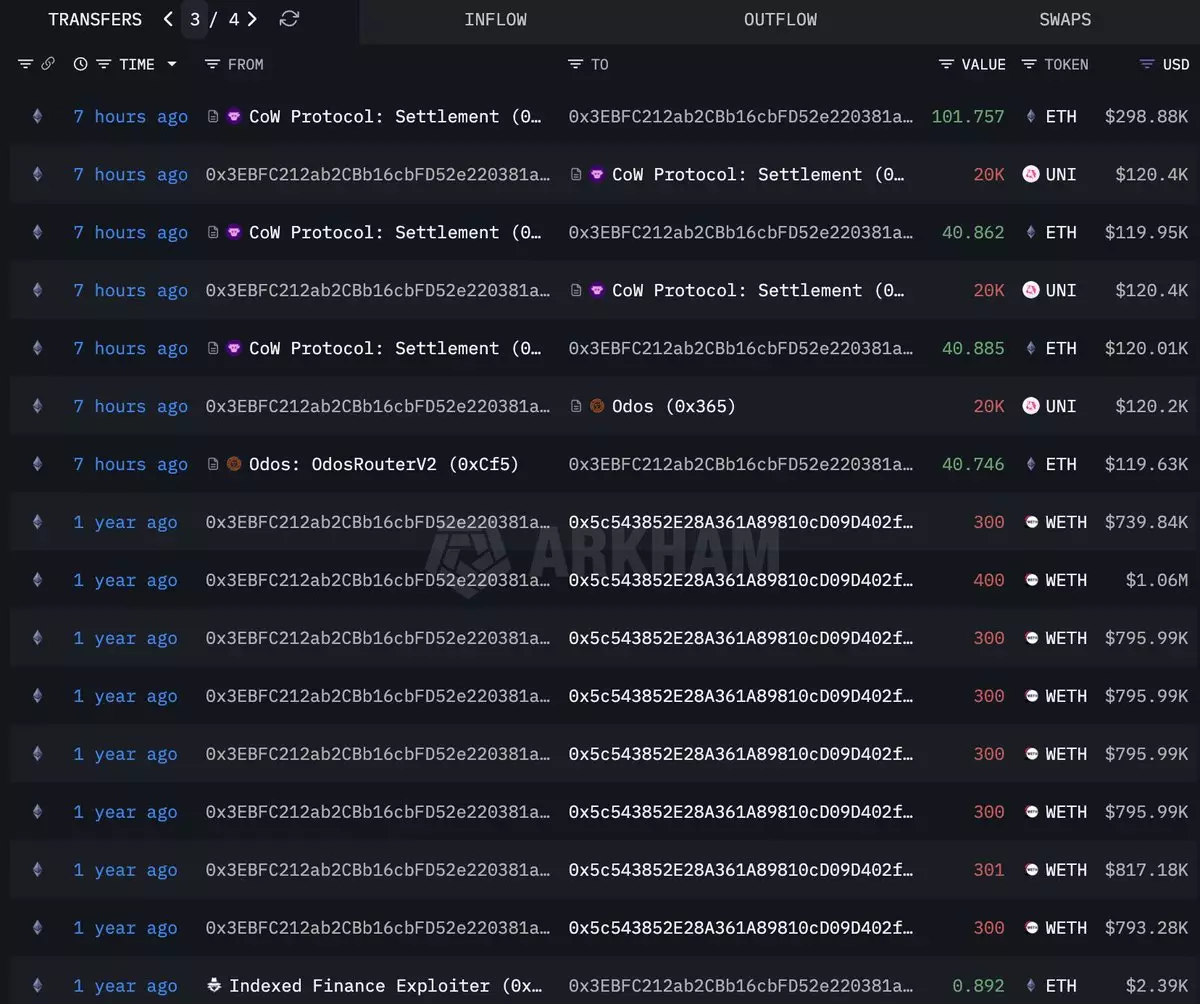Go to next transfers page arrow
This screenshot has width=1200, height=1004.
point(252,19)
